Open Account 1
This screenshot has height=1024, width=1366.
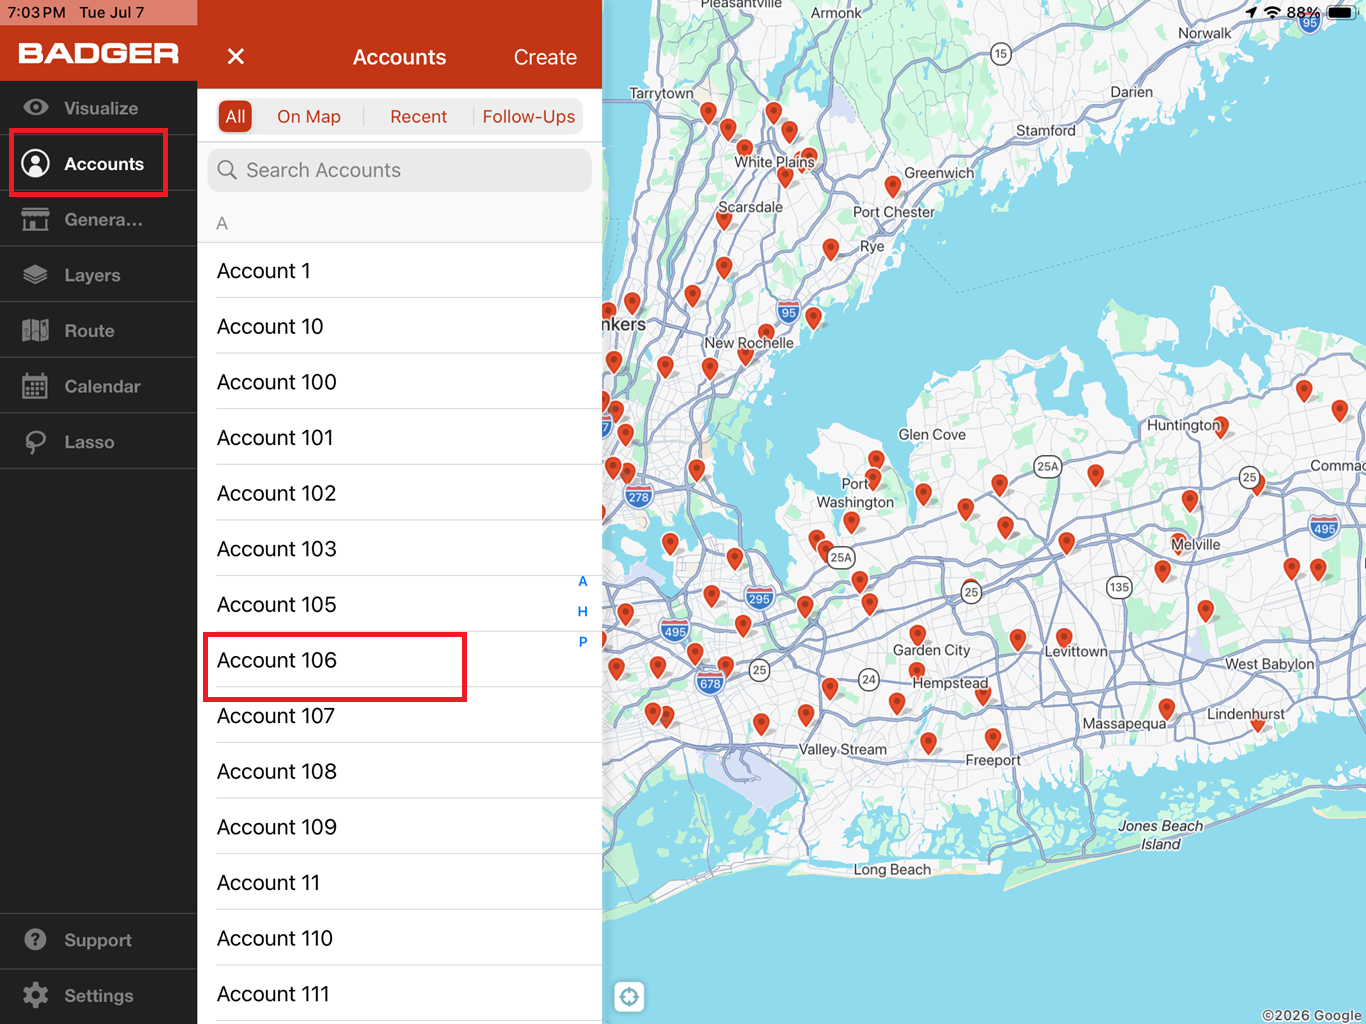(x=400, y=271)
